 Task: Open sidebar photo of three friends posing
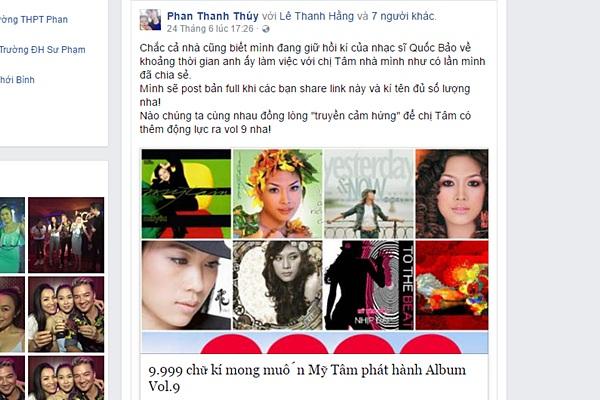(x=66, y=315)
